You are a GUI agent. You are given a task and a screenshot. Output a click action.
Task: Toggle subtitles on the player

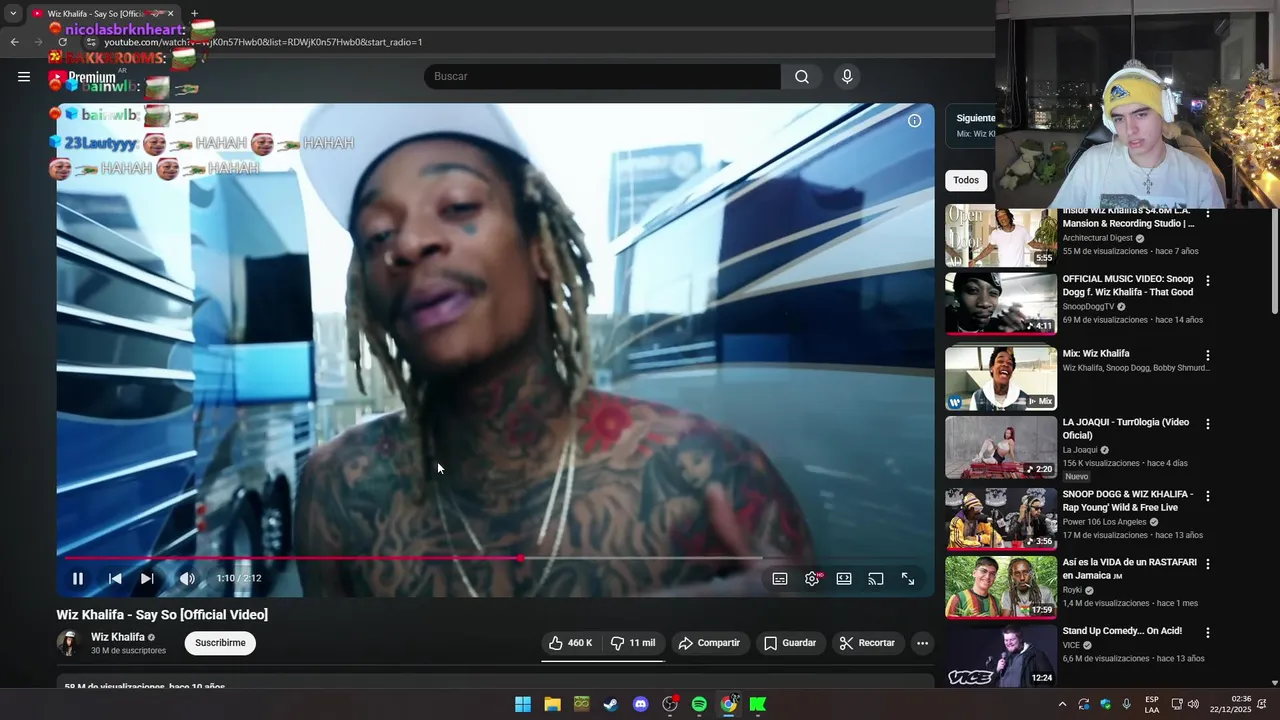(780, 578)
